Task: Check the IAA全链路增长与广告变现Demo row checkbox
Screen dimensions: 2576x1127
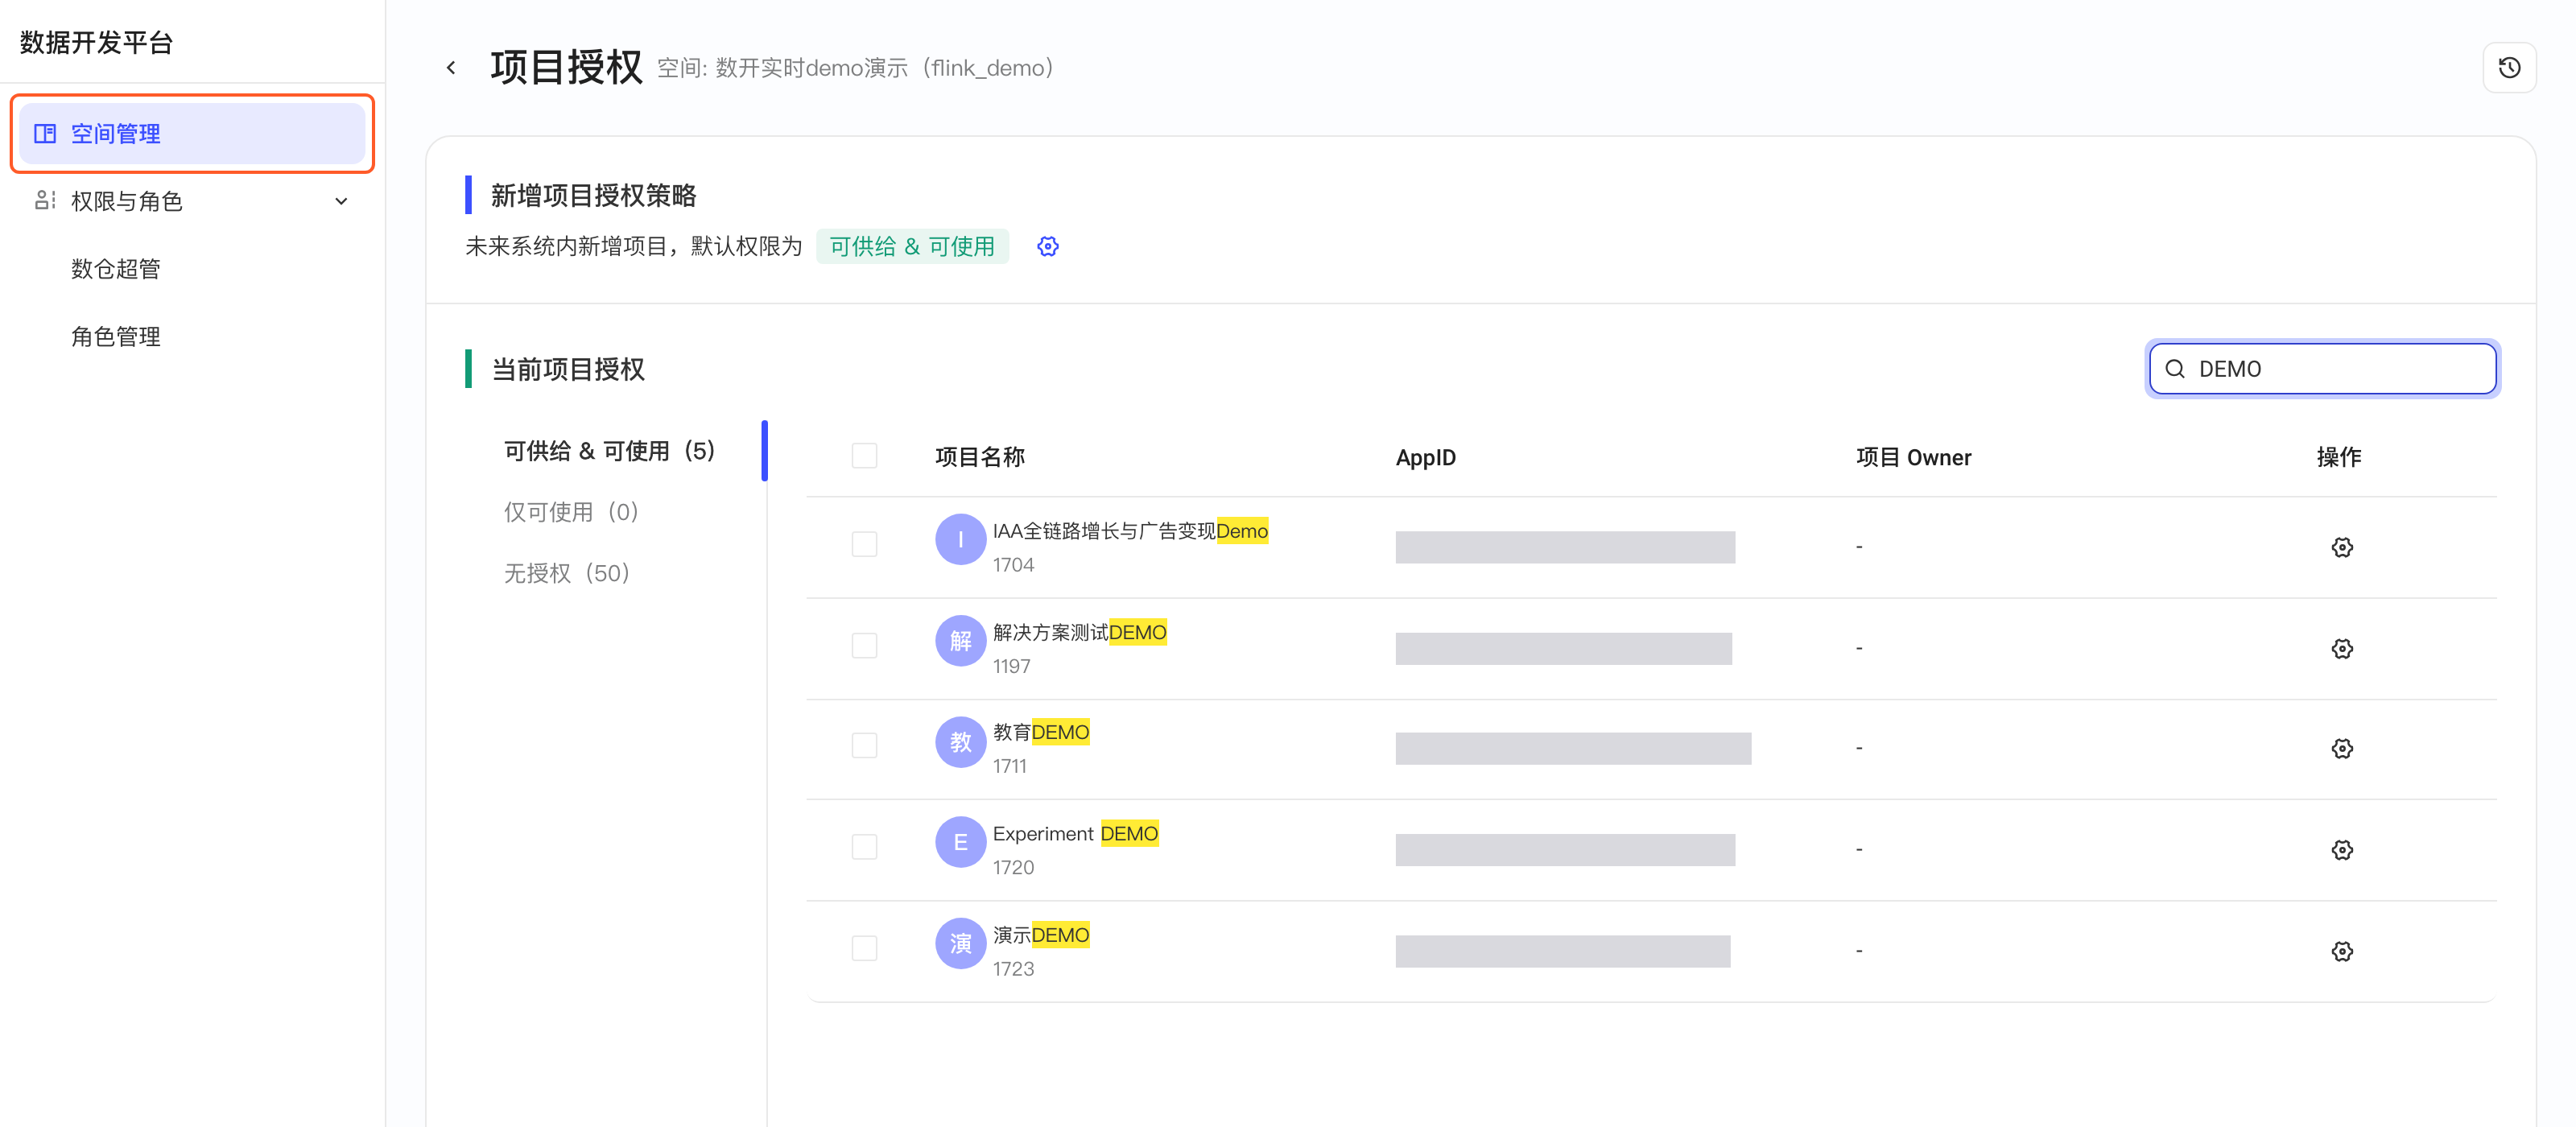Action: coord(864,544)
